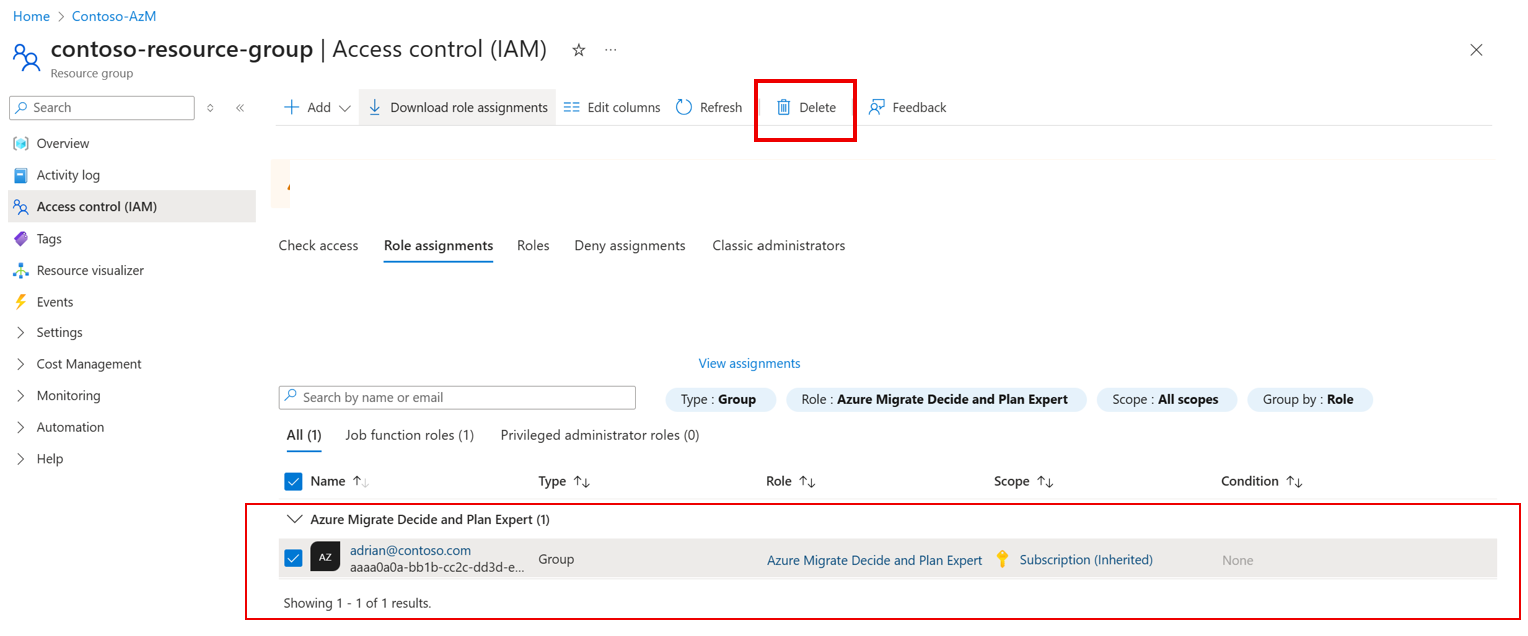Click the Tags purple tag icon
This screenshot has height=636, width=1528.
pyautogui.click(x=21, y=239)
